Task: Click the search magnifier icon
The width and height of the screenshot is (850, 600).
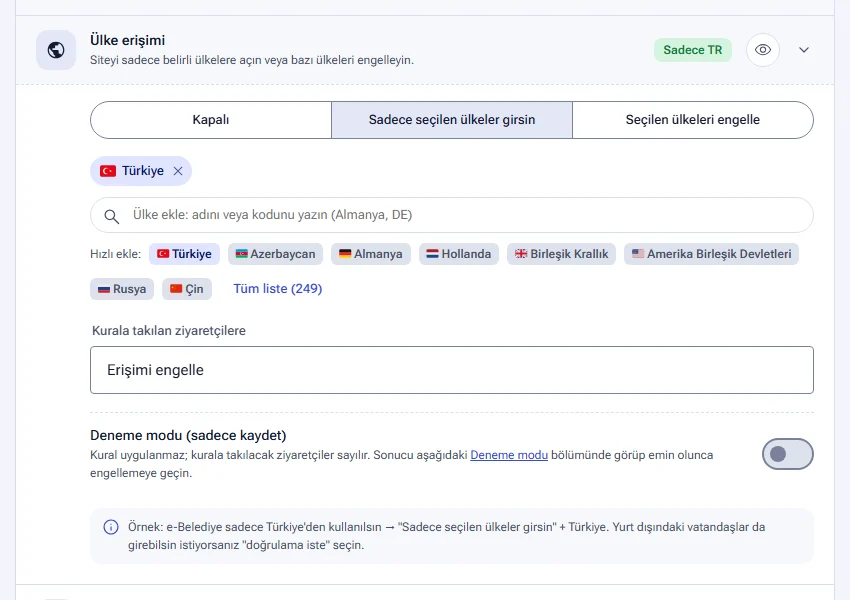Action: tap(112, 216)
